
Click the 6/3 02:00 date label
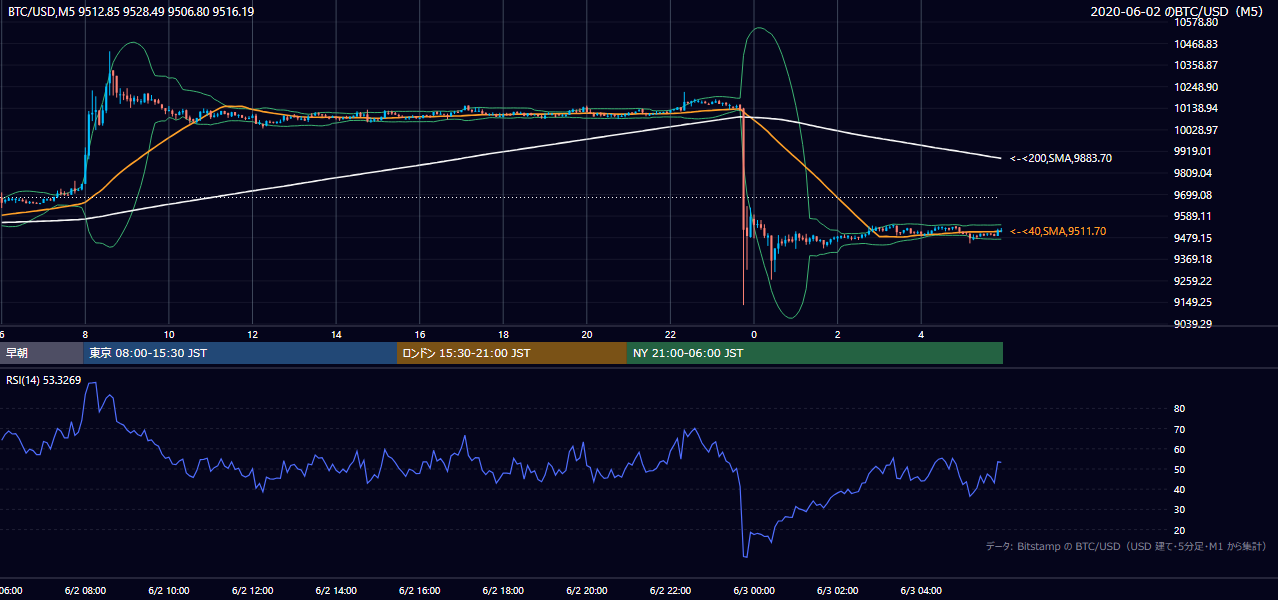pyautogui.click(x=838, y=590)
